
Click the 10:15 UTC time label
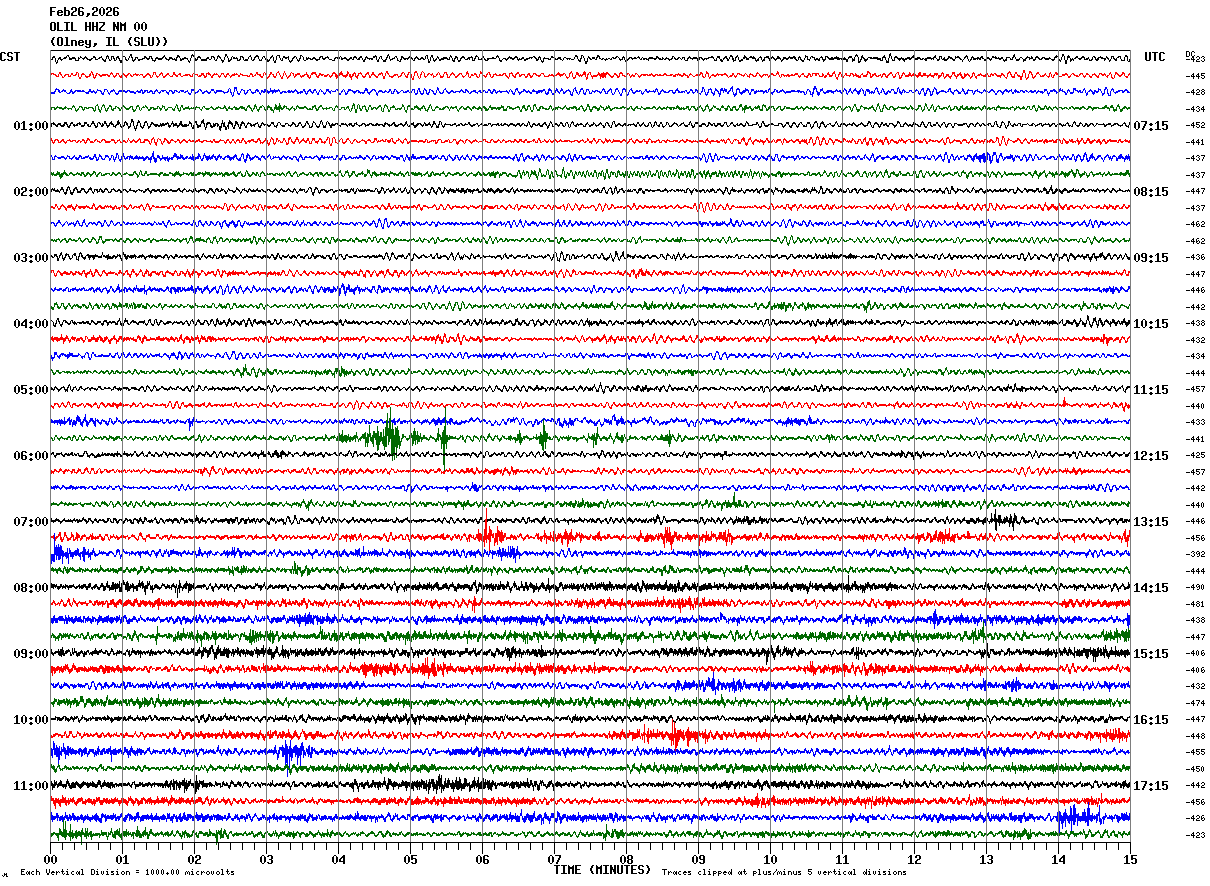point(1151,324)
